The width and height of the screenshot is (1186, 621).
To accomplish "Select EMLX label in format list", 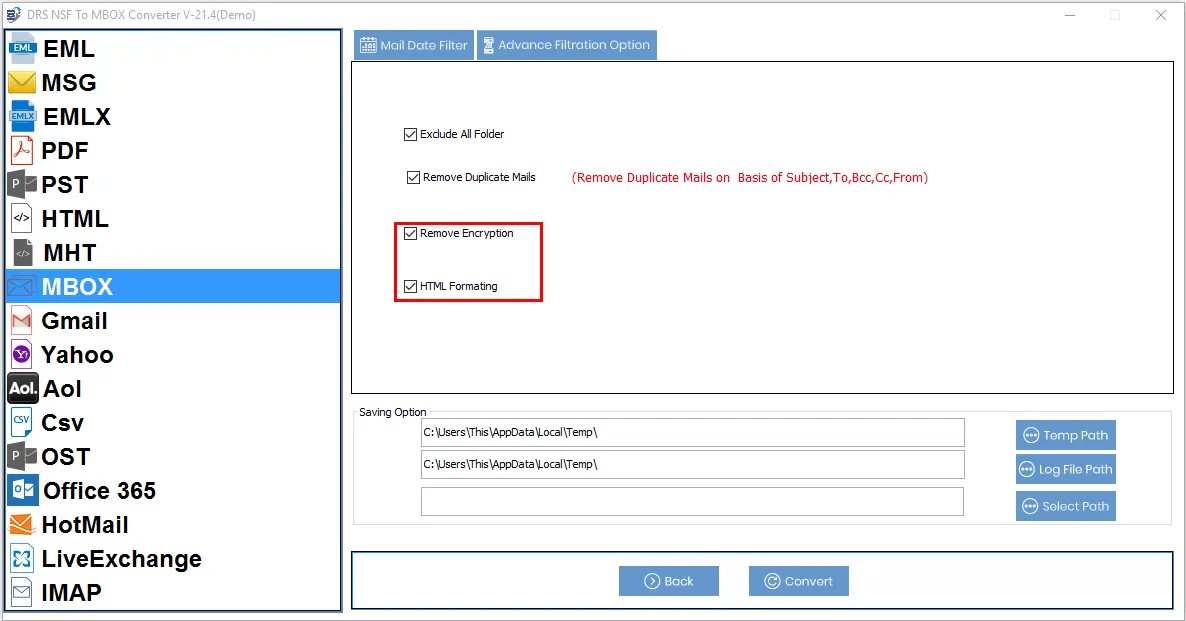I will (77, 116).
